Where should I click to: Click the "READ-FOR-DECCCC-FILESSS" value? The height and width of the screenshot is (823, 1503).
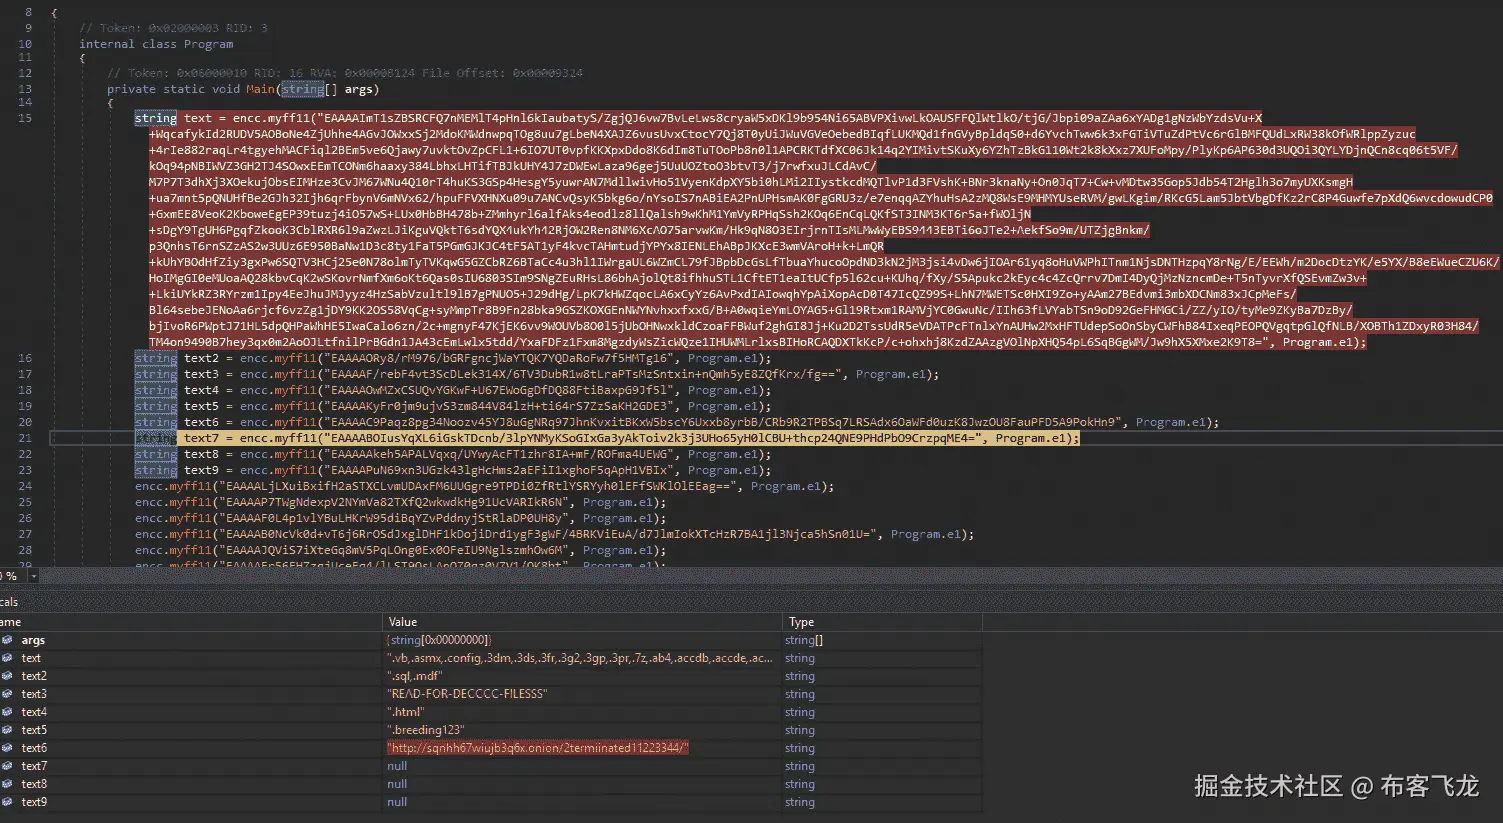tap(467, 694)
